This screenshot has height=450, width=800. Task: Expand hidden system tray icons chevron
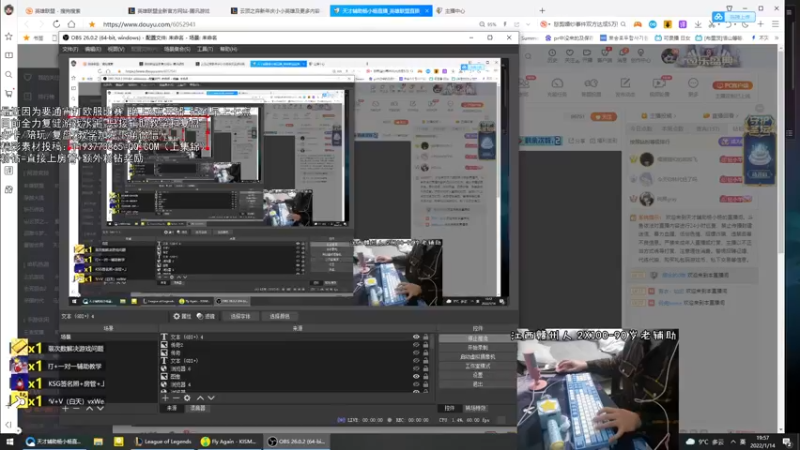point(733,441)
